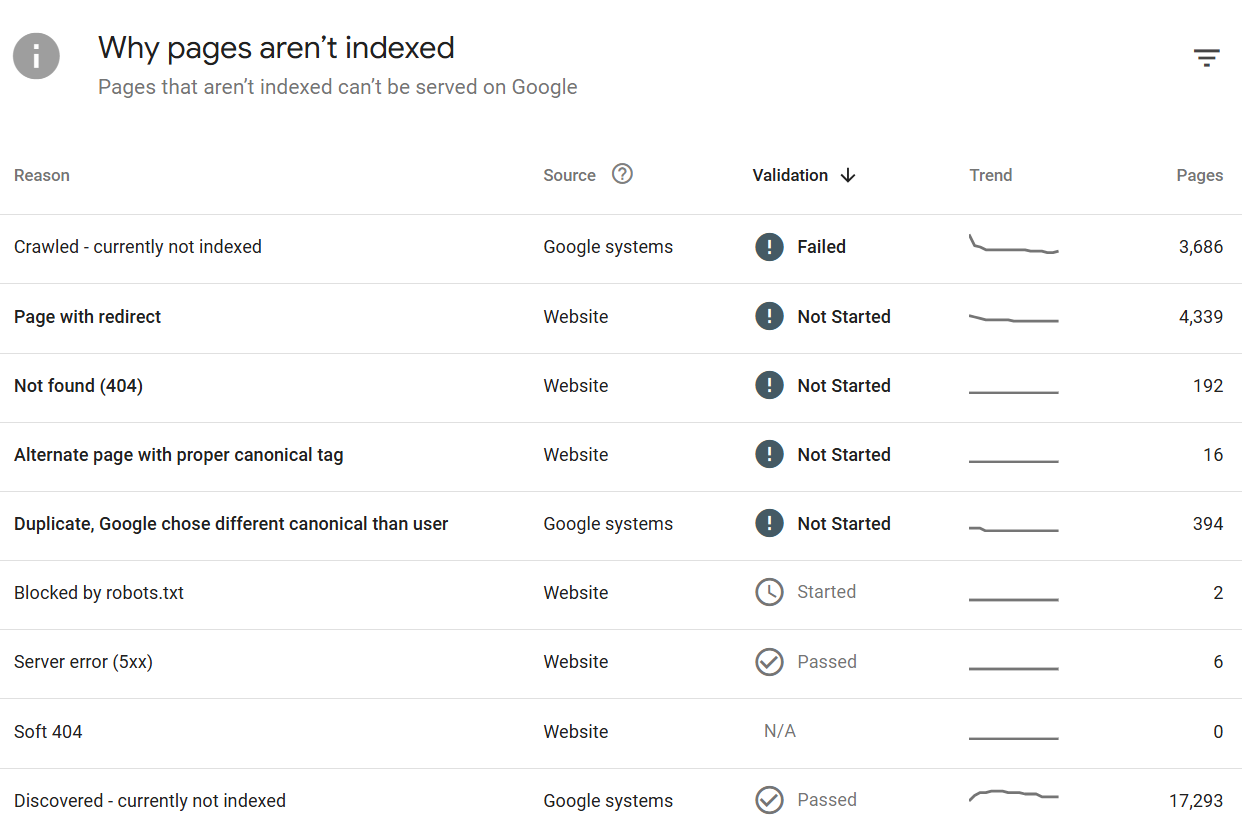This screenshot has height=831, width=1242.
Task: Open the Duplicate, Google chose different canonical row
Action: (x=231, y=523)
